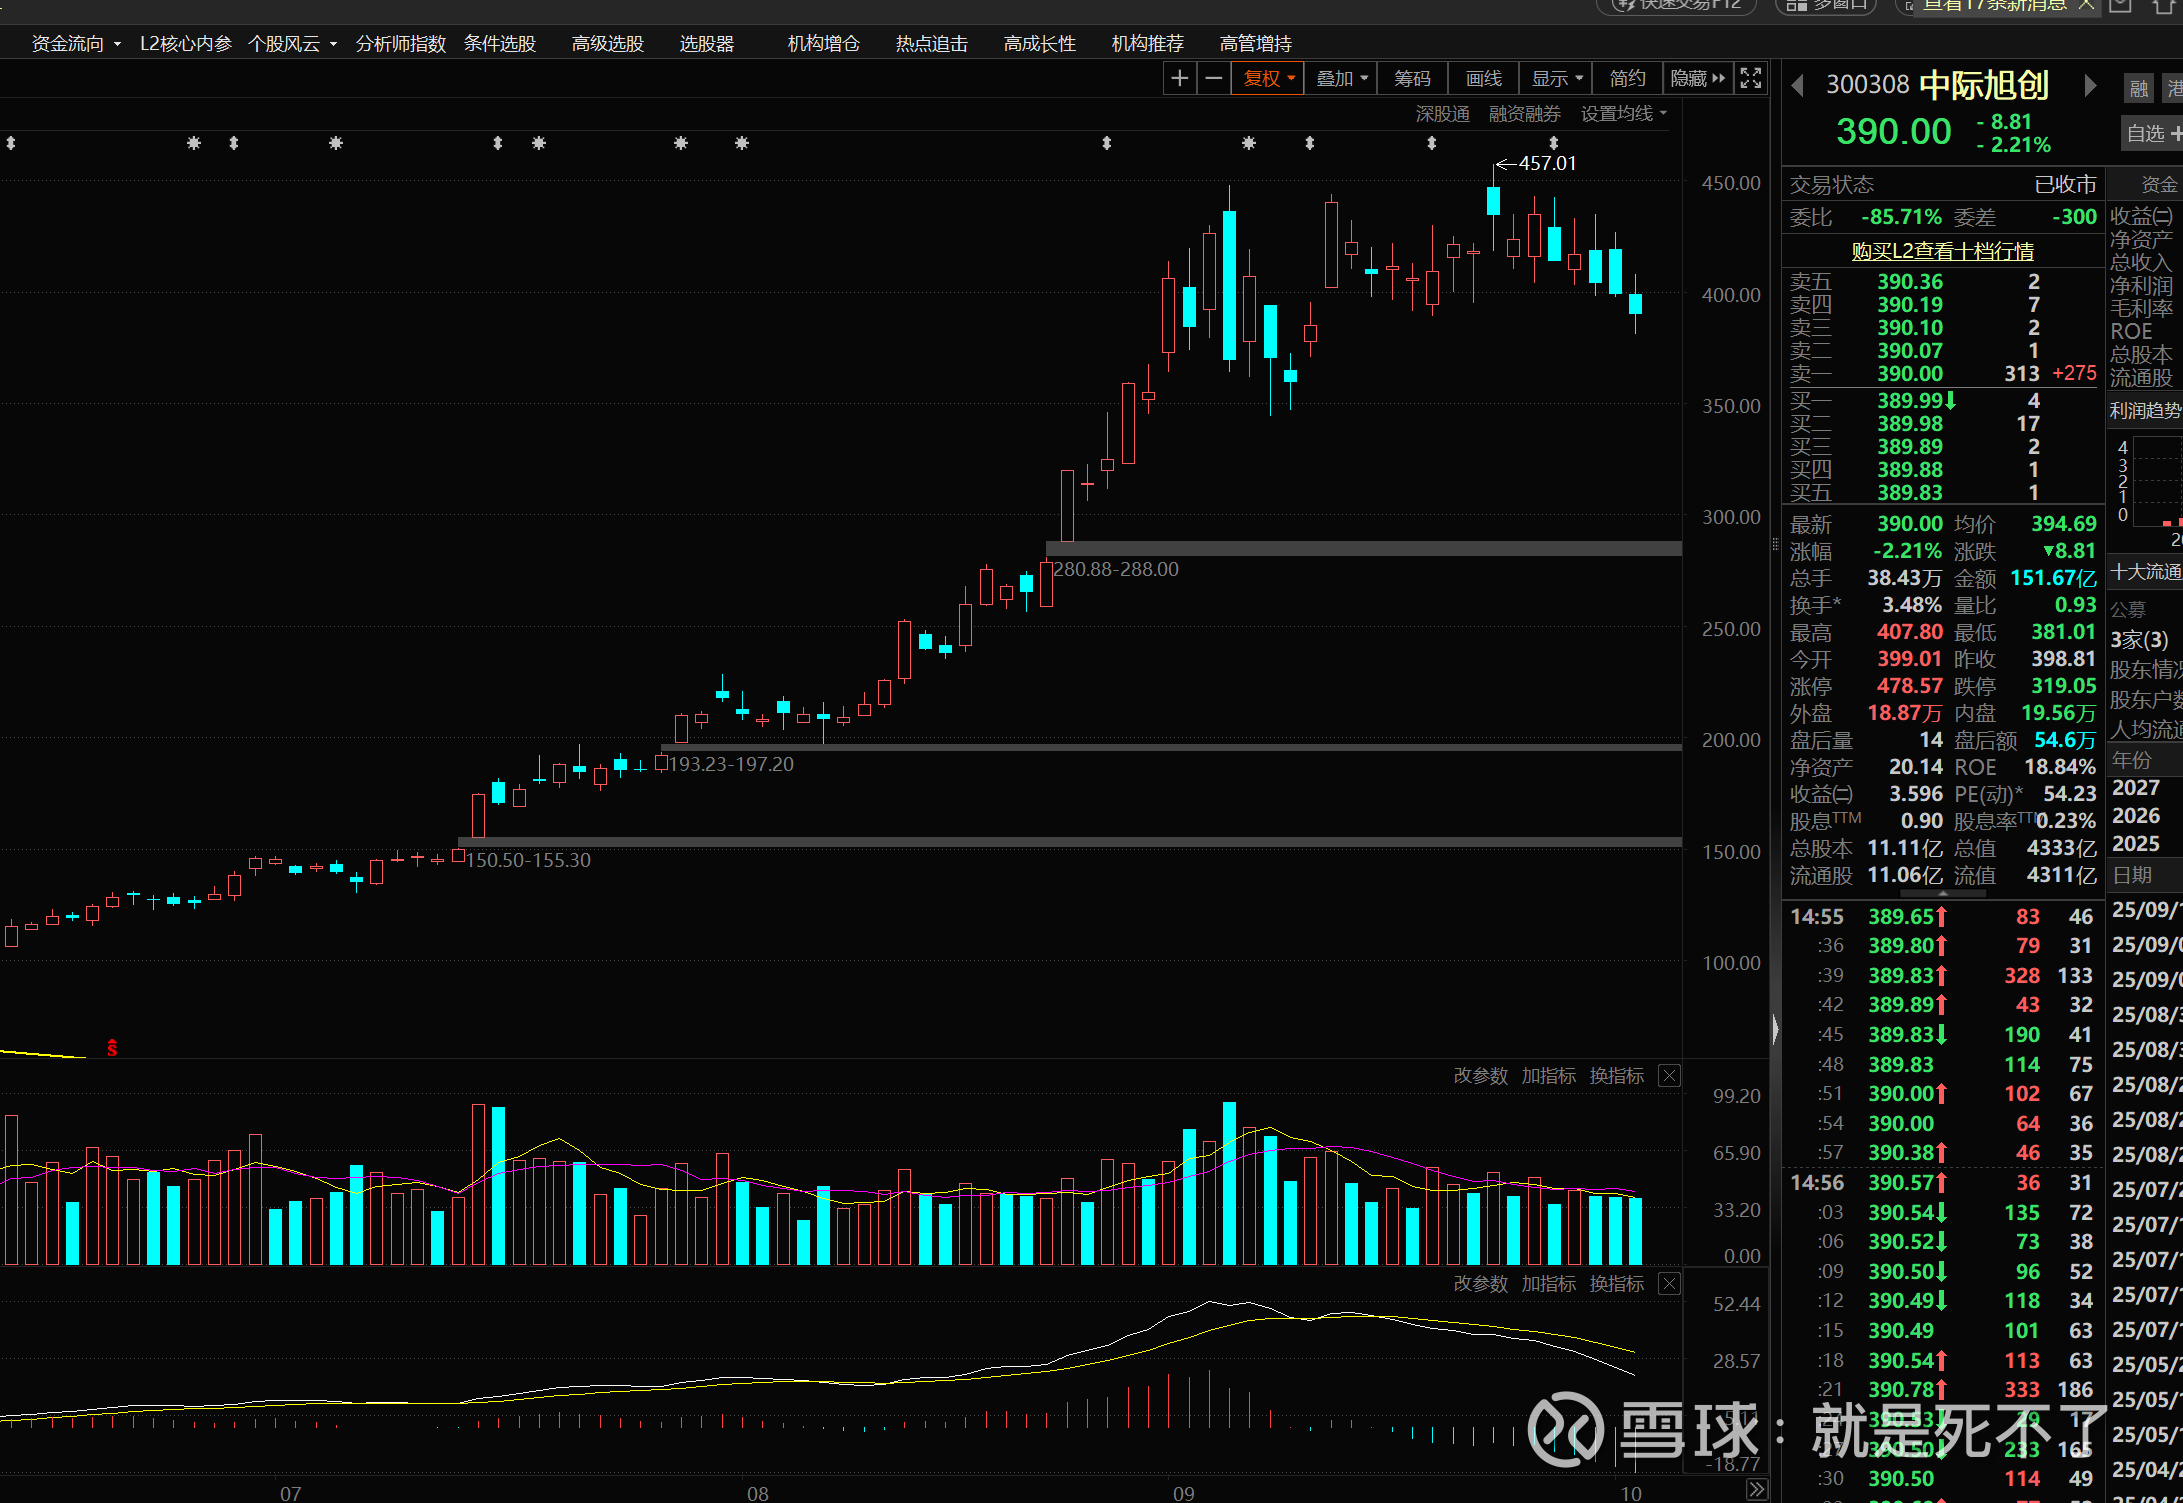
Task: Toggle 筹码 chip distribution view
Action: tap(1412, 78)
